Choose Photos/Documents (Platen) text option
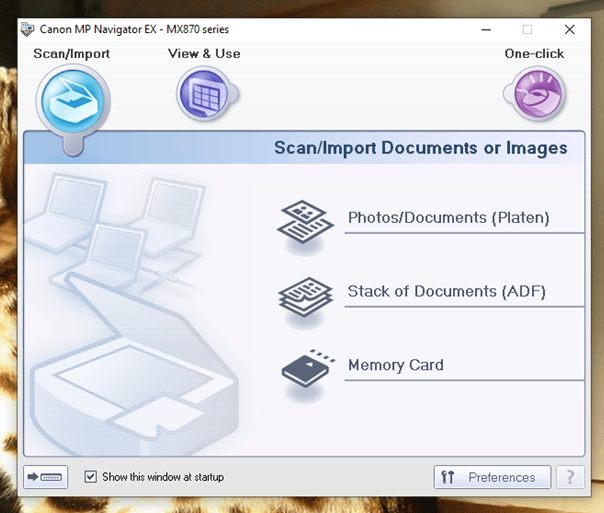Image resolution: width=604 pixels, height=513 pixels. click(x=448, y=218)
